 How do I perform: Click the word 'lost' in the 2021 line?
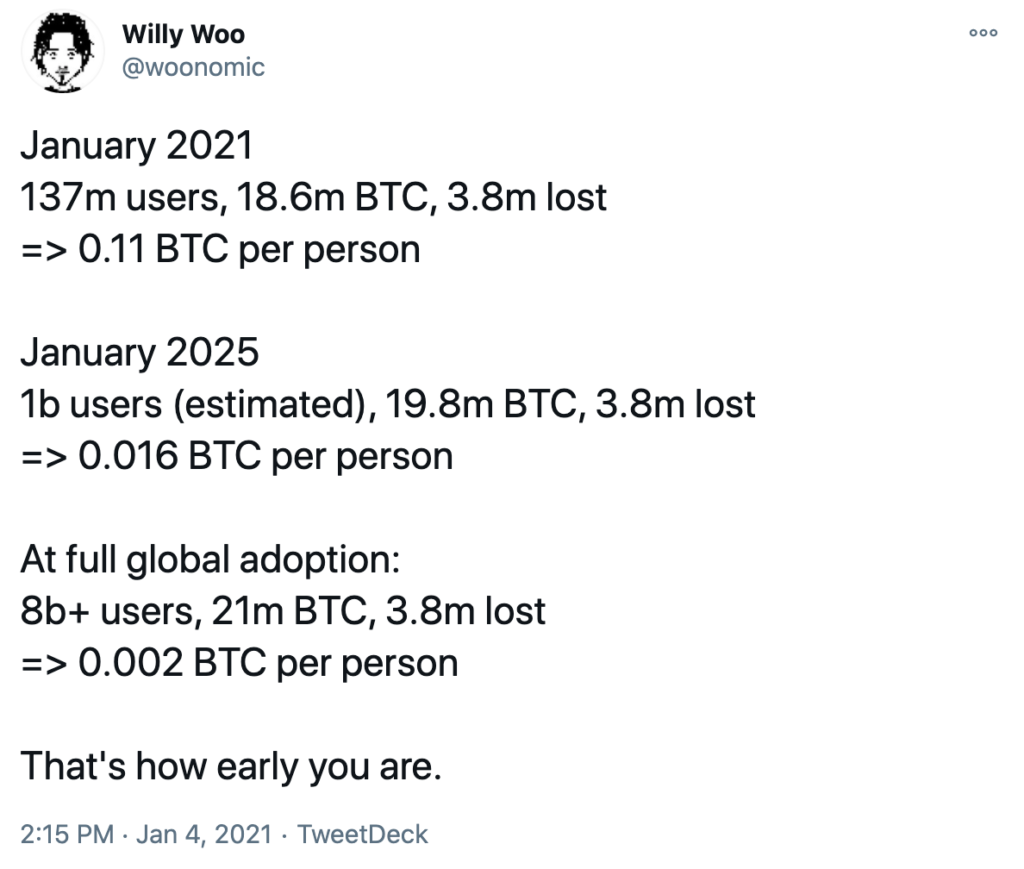(x=576, y=197)
